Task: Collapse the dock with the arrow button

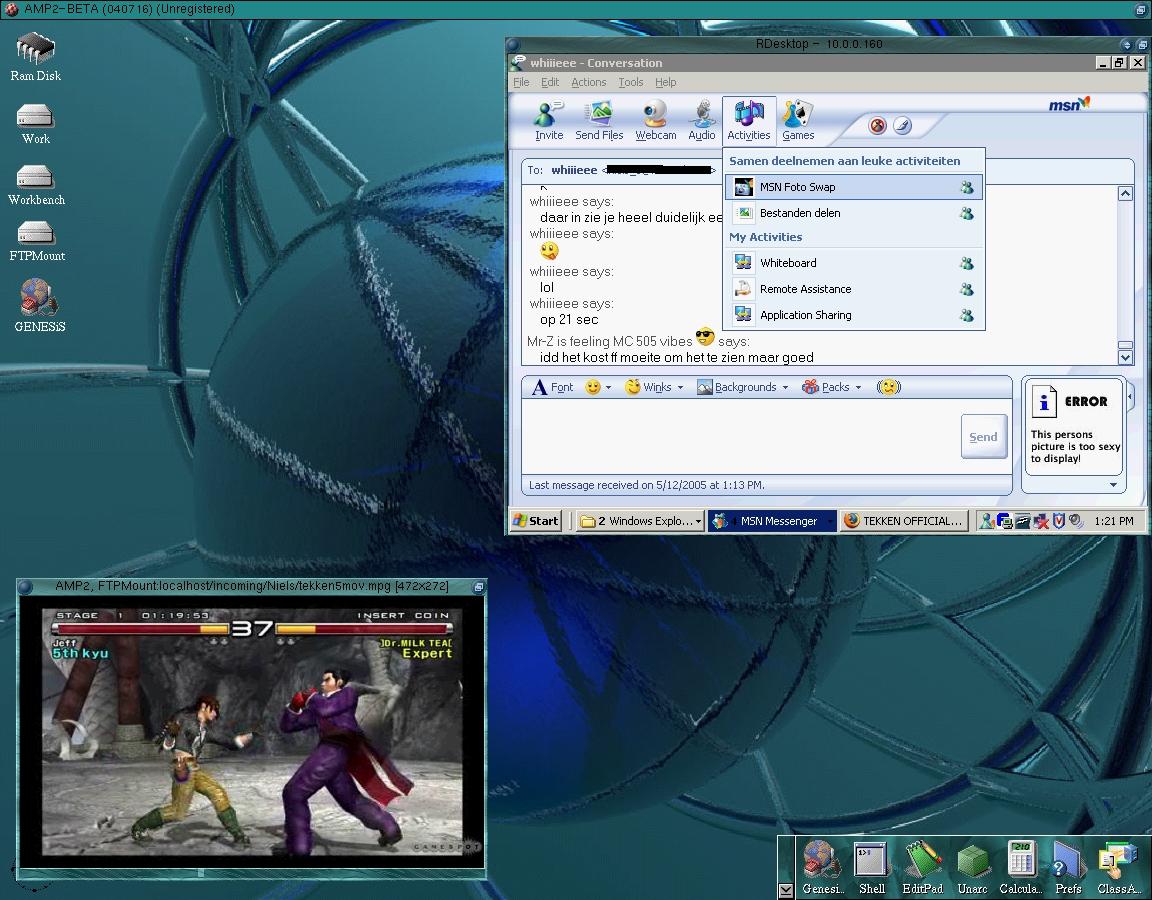Action: [x=785, y=890]
